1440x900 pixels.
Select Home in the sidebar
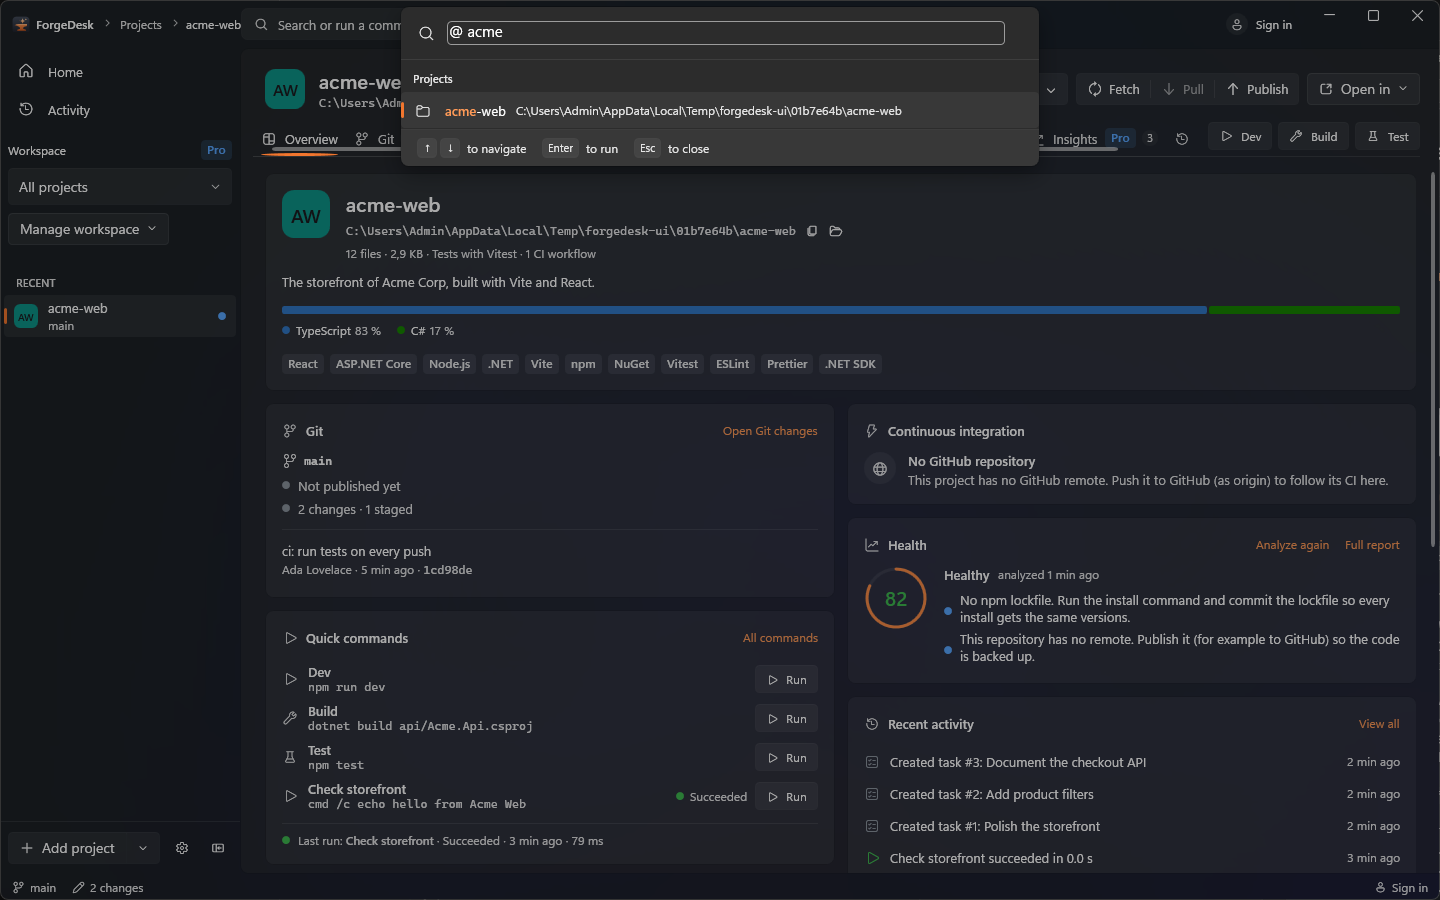[120, 72]
